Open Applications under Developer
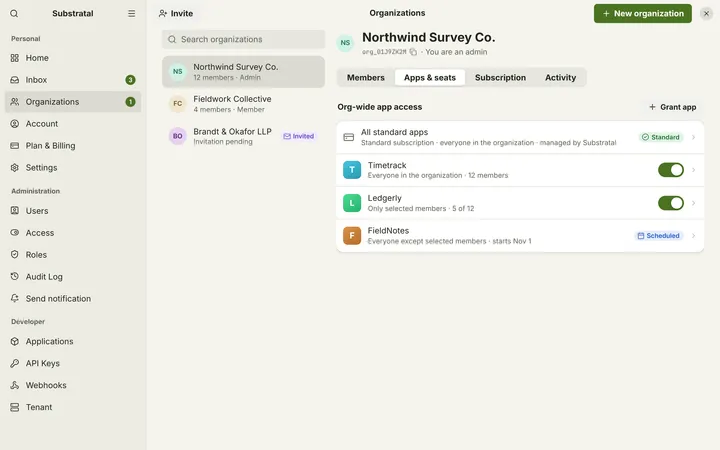Viewport: 720px width, 450px height. point(73,341)
